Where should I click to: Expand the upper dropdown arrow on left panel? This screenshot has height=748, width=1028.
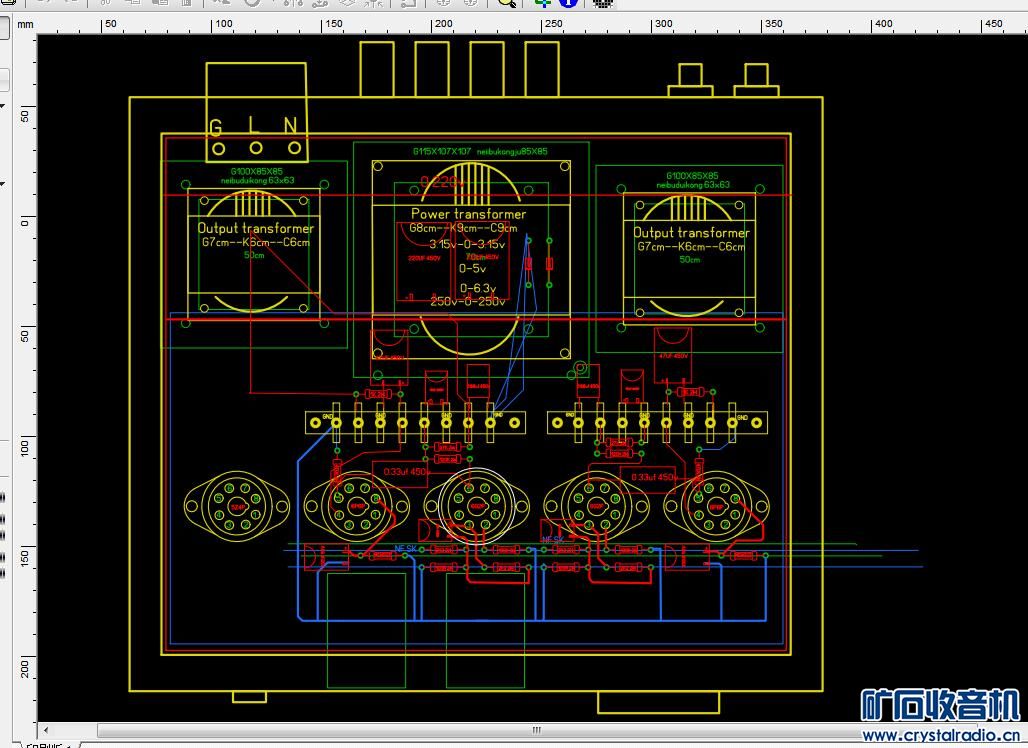pos(3,103)
